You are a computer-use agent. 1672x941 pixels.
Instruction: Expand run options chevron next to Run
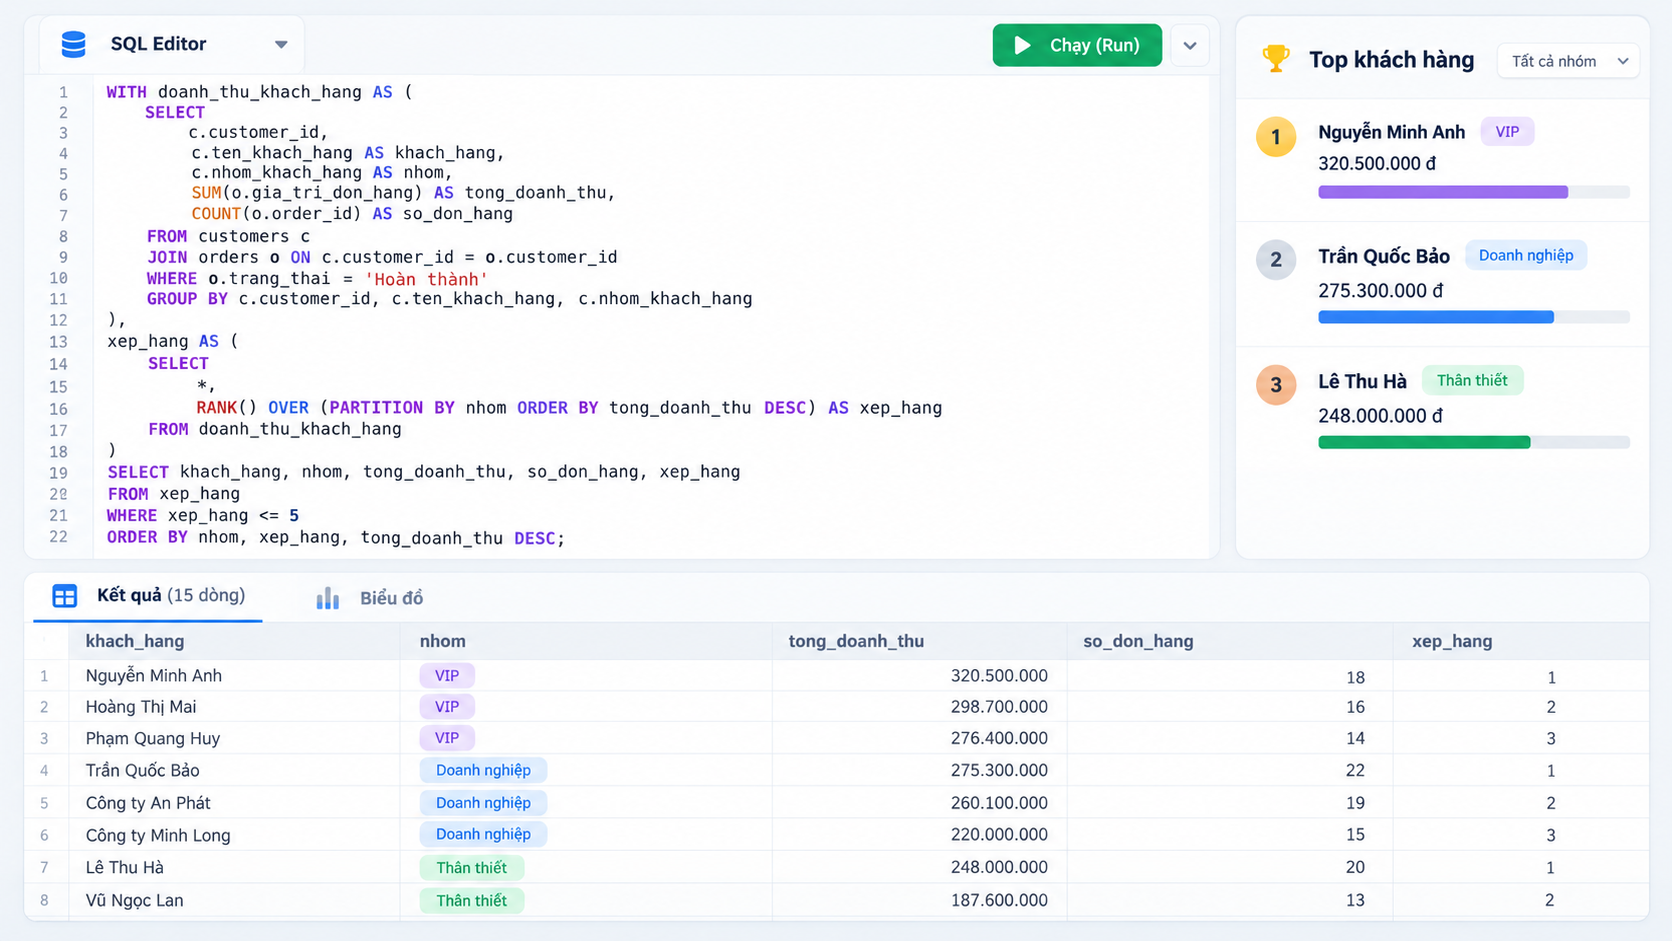(x=1190, y=46)
